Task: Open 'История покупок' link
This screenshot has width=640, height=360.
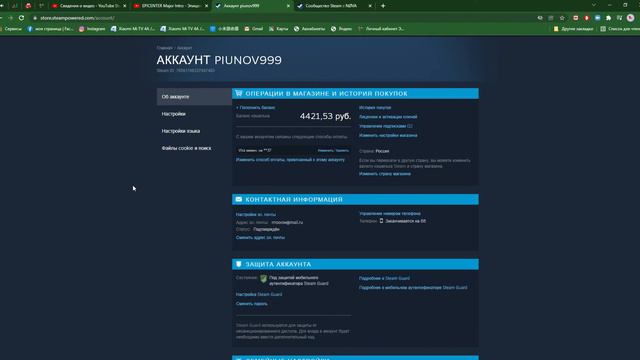Action: click(375, 107)
